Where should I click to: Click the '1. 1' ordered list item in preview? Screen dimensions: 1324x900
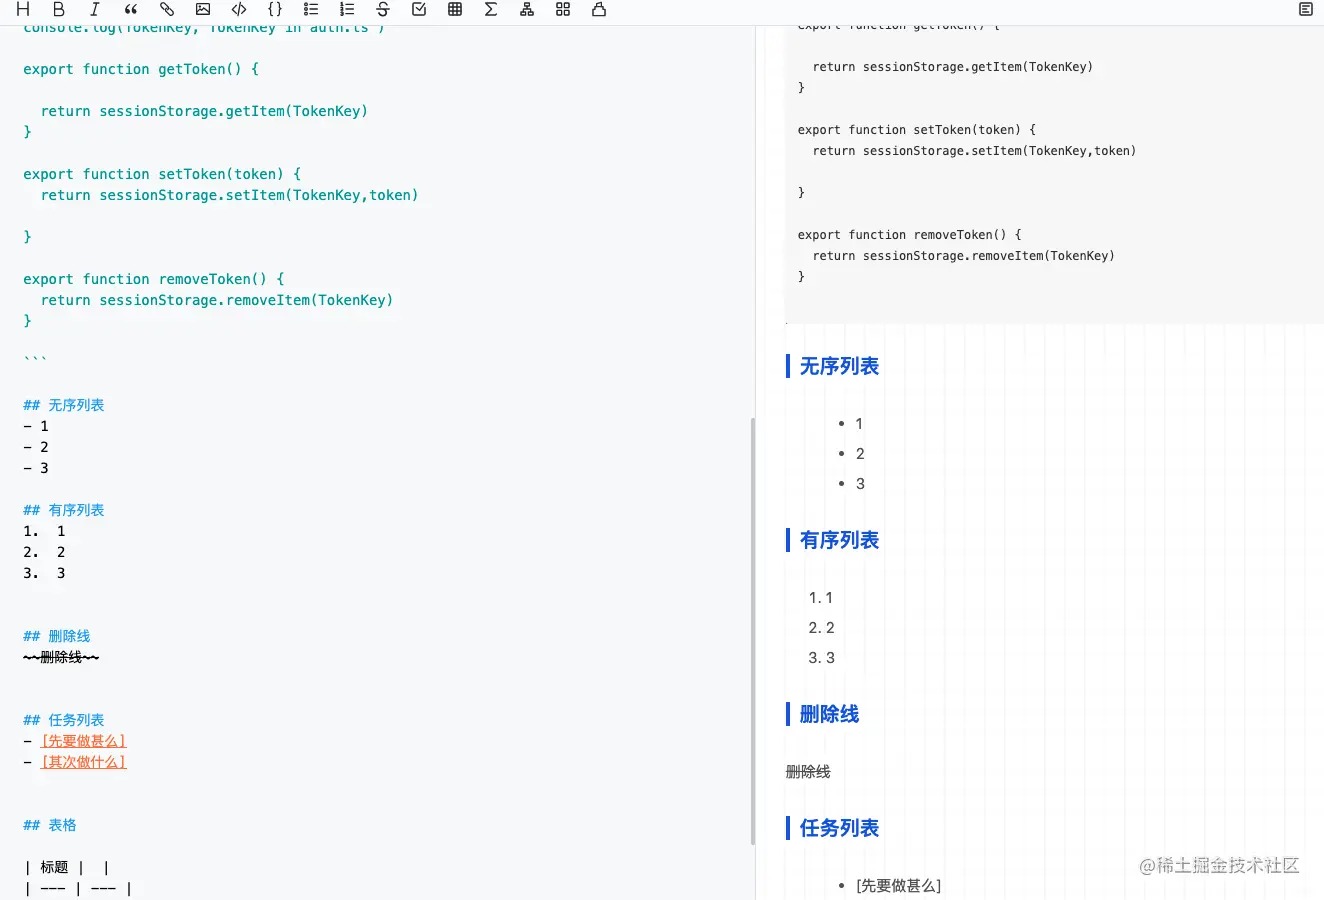(x=821, y=598)
